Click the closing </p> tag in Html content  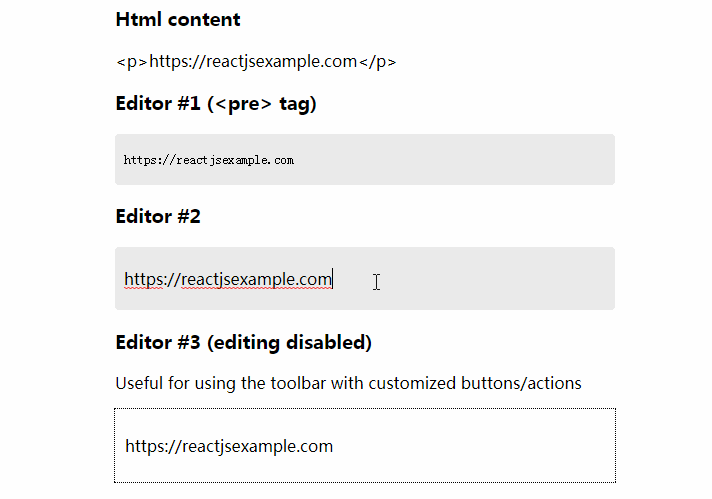click(x=378, y=61)
